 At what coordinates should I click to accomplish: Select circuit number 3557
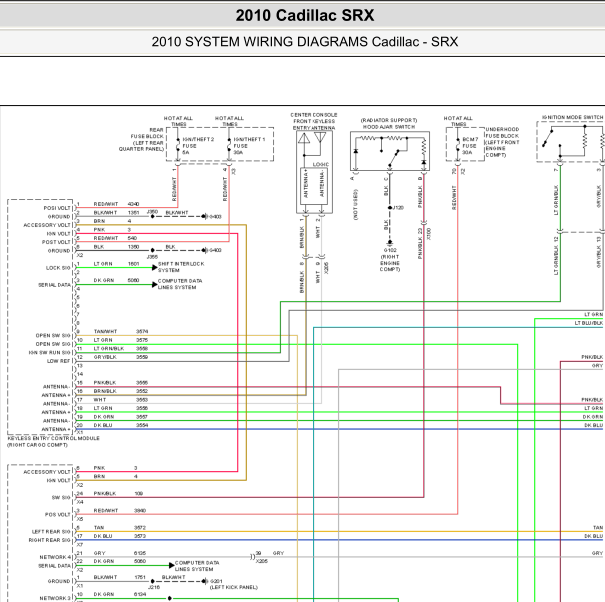(142, 417)
